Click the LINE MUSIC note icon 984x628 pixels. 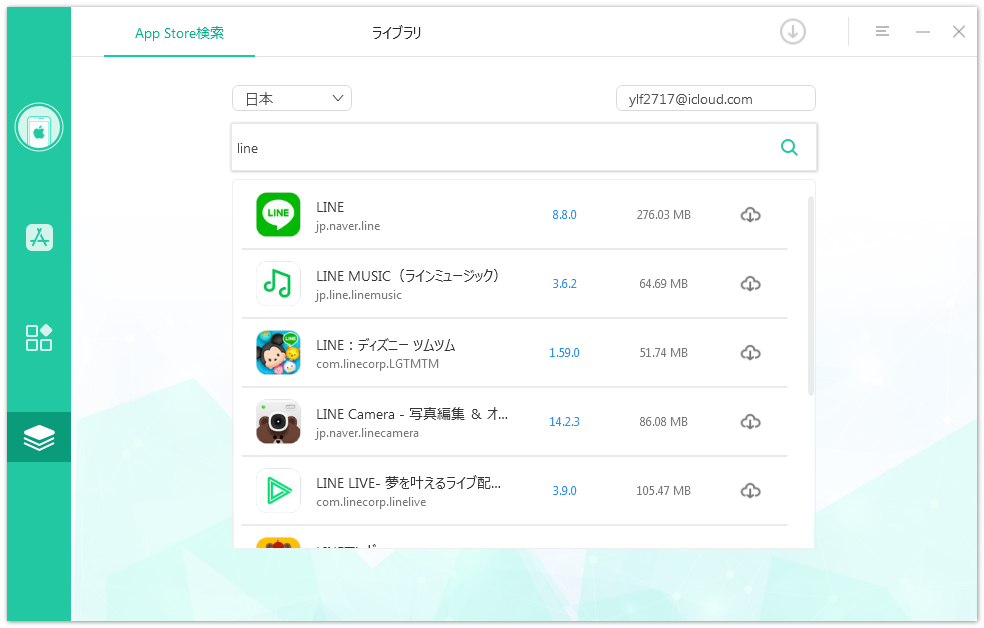click(278, 284)
